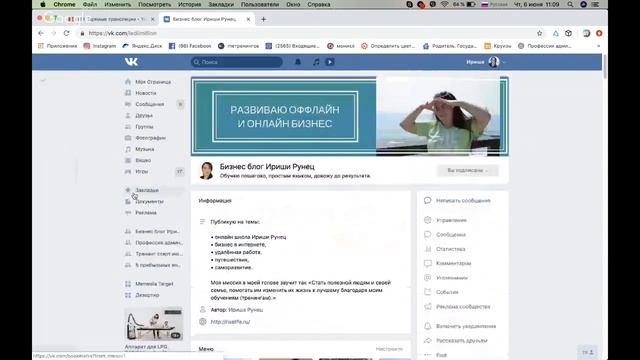Open the community website link

click(230, 322)
